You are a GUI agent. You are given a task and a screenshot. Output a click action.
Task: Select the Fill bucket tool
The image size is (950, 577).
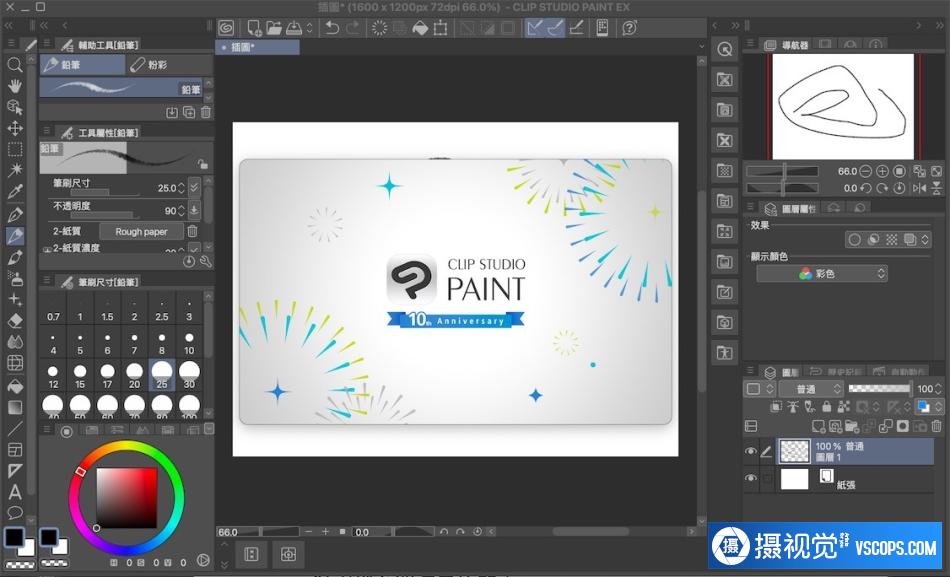pyautogui.click(x=15, y=385)
